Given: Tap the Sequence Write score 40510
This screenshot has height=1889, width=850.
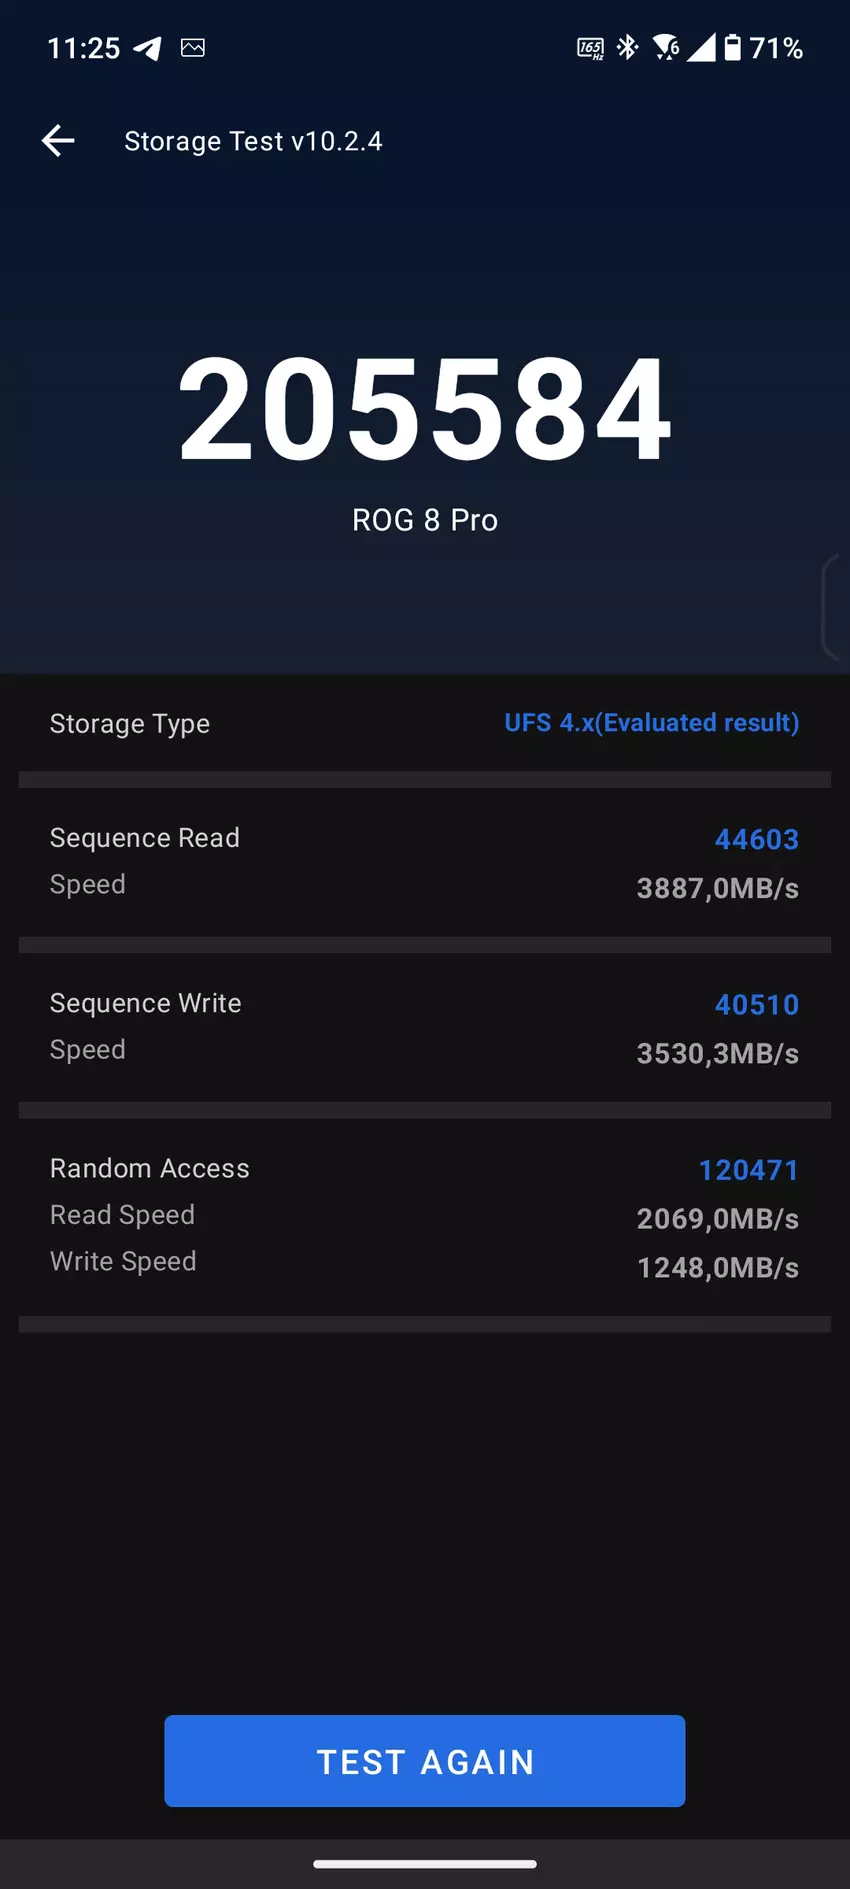Looking at the screenshot, I should coord(756,1005).
